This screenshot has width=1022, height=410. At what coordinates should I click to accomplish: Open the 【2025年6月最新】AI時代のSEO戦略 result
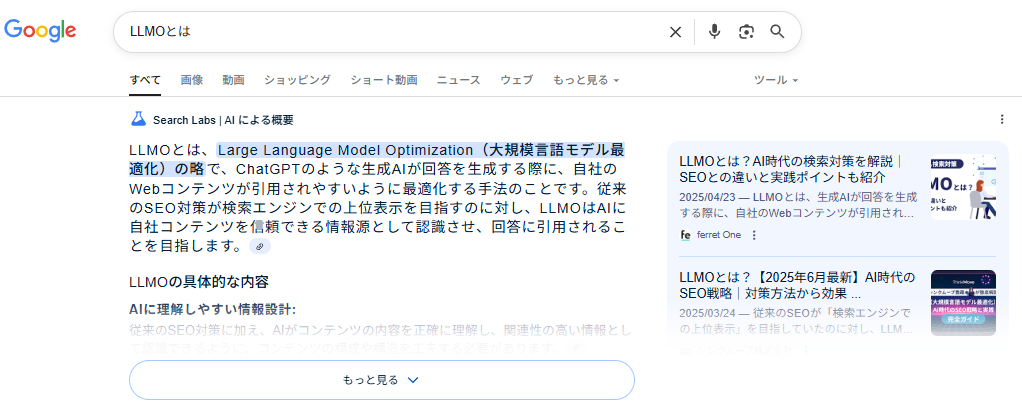click(x=797, y=285)
